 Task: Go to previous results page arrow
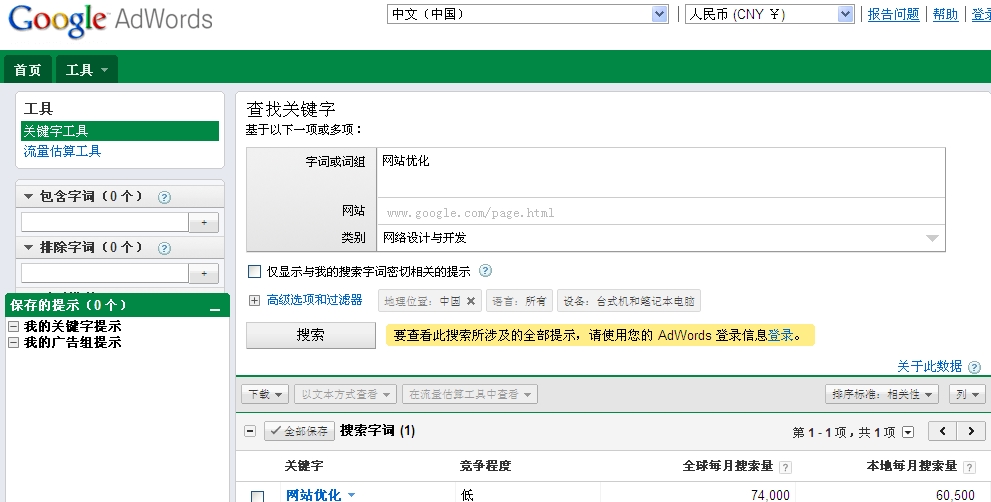(942, 431)
